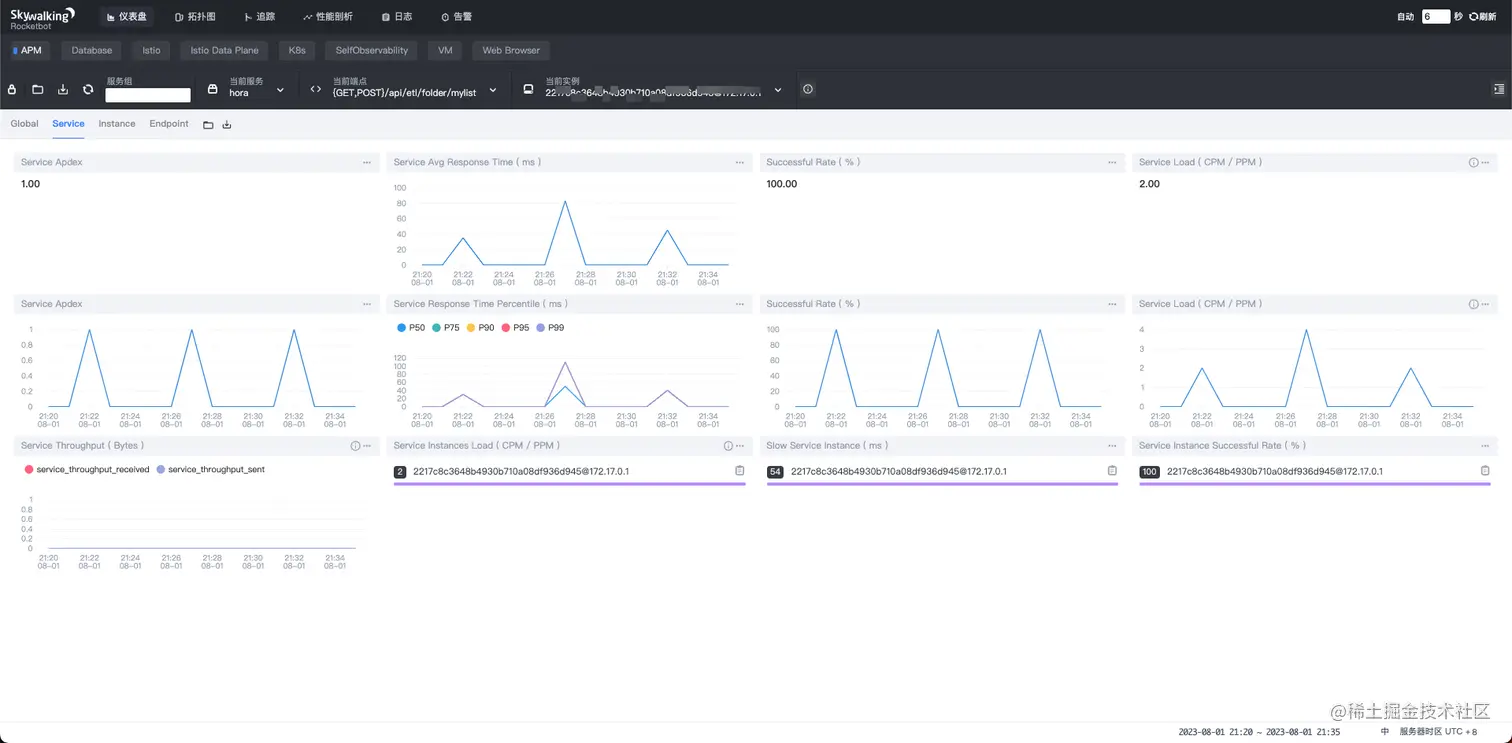Open the 仪表盘 dashboard menu

tap(126, 17)
